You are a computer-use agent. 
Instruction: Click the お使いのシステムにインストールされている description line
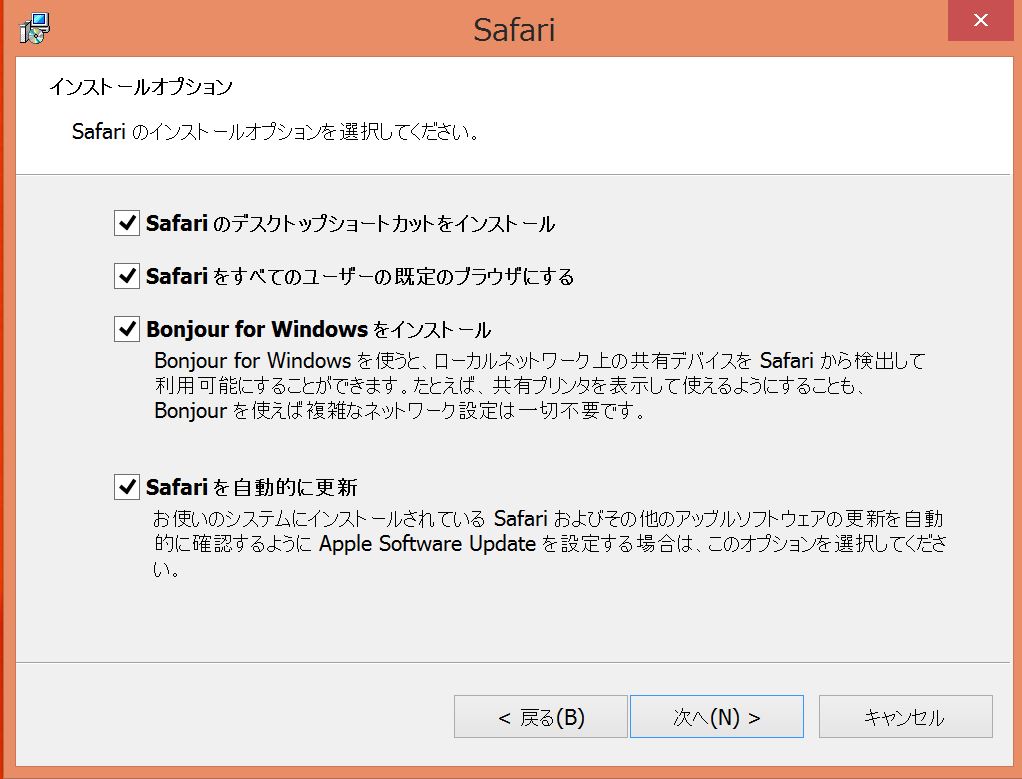click(320, 520)
